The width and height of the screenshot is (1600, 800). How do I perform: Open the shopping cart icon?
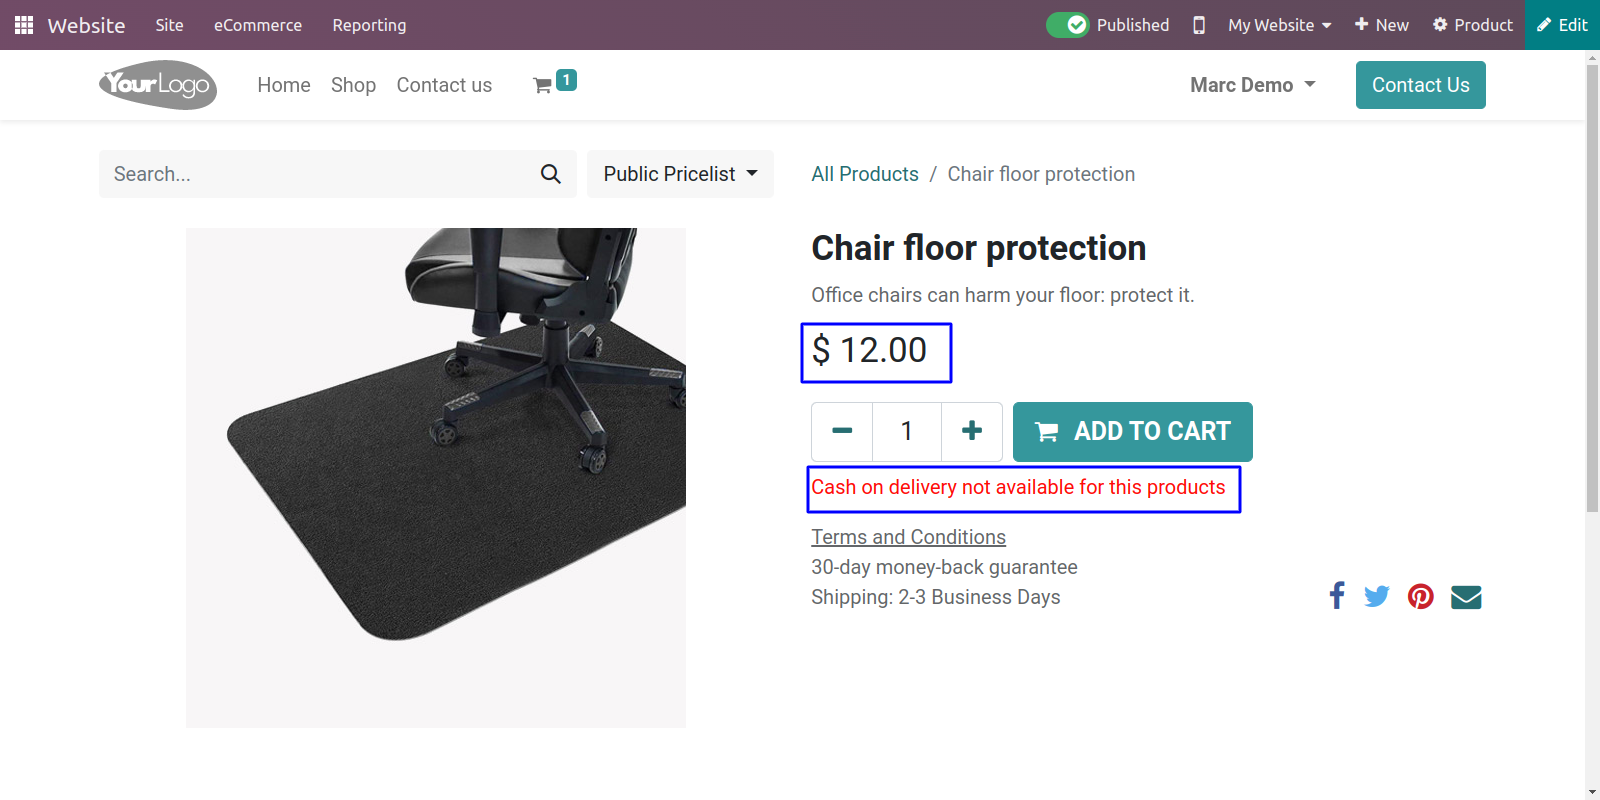543,86
